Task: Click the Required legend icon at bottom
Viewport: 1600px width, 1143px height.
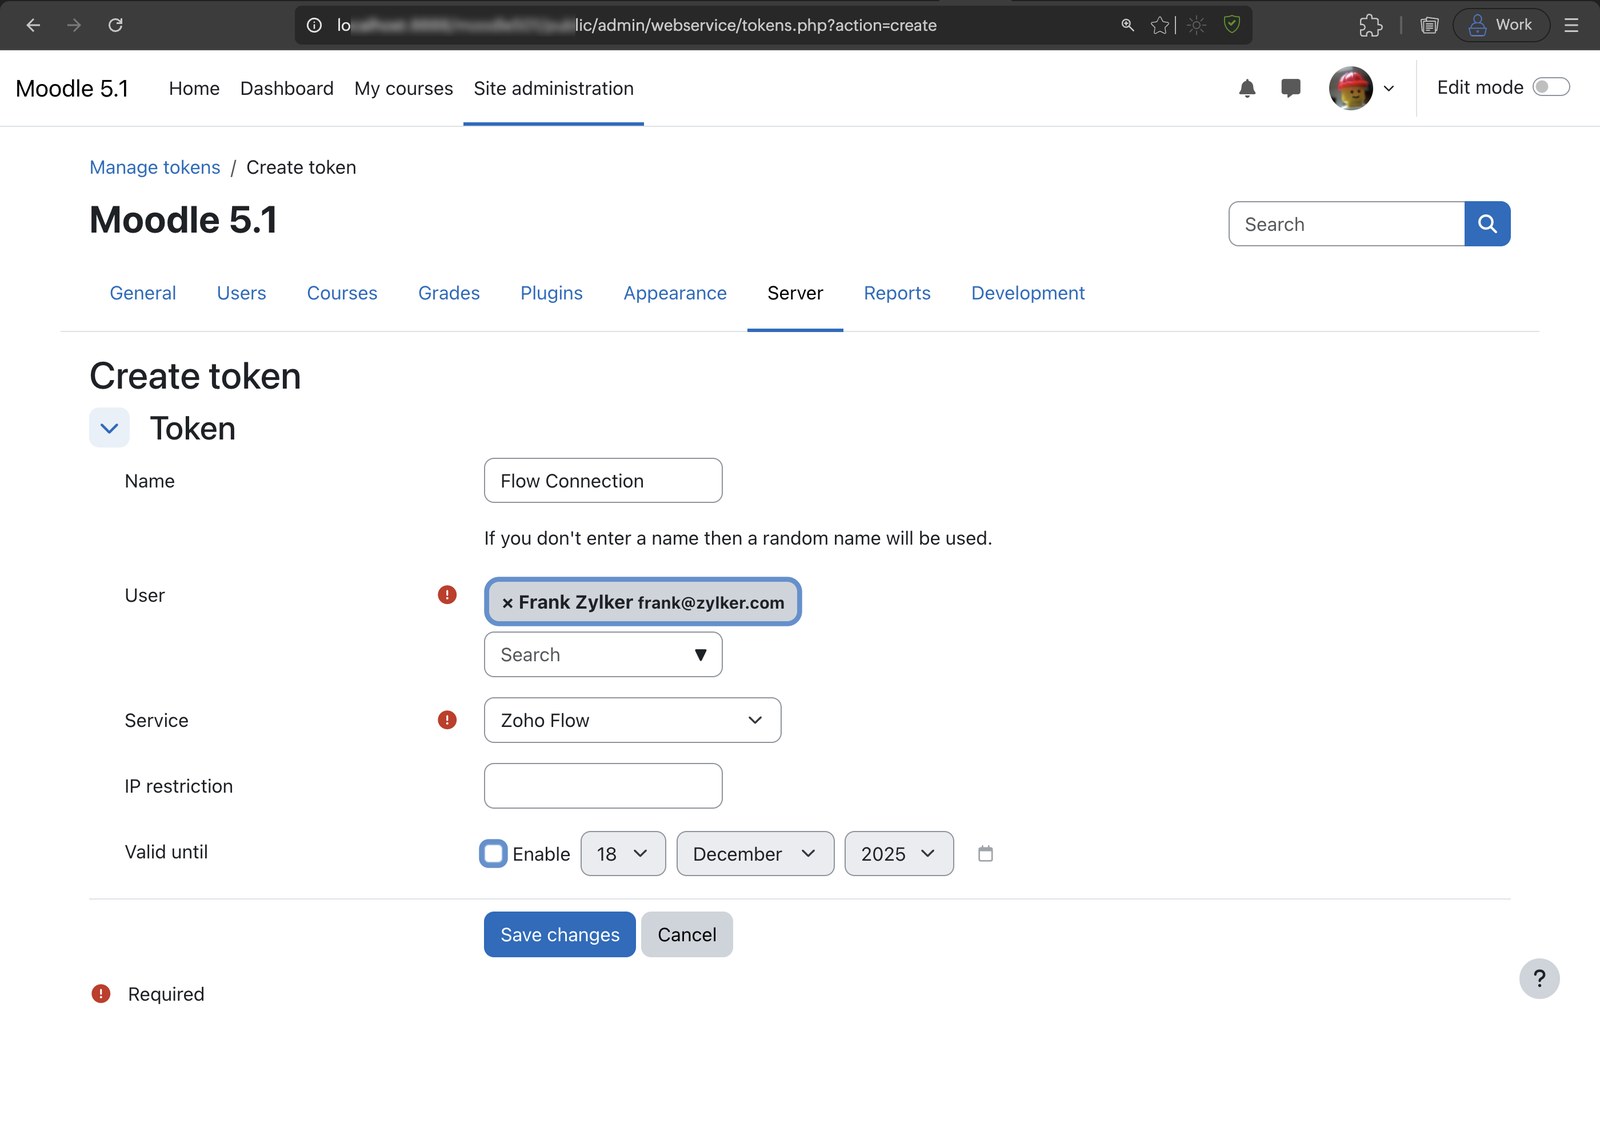Action: point(101,994)
